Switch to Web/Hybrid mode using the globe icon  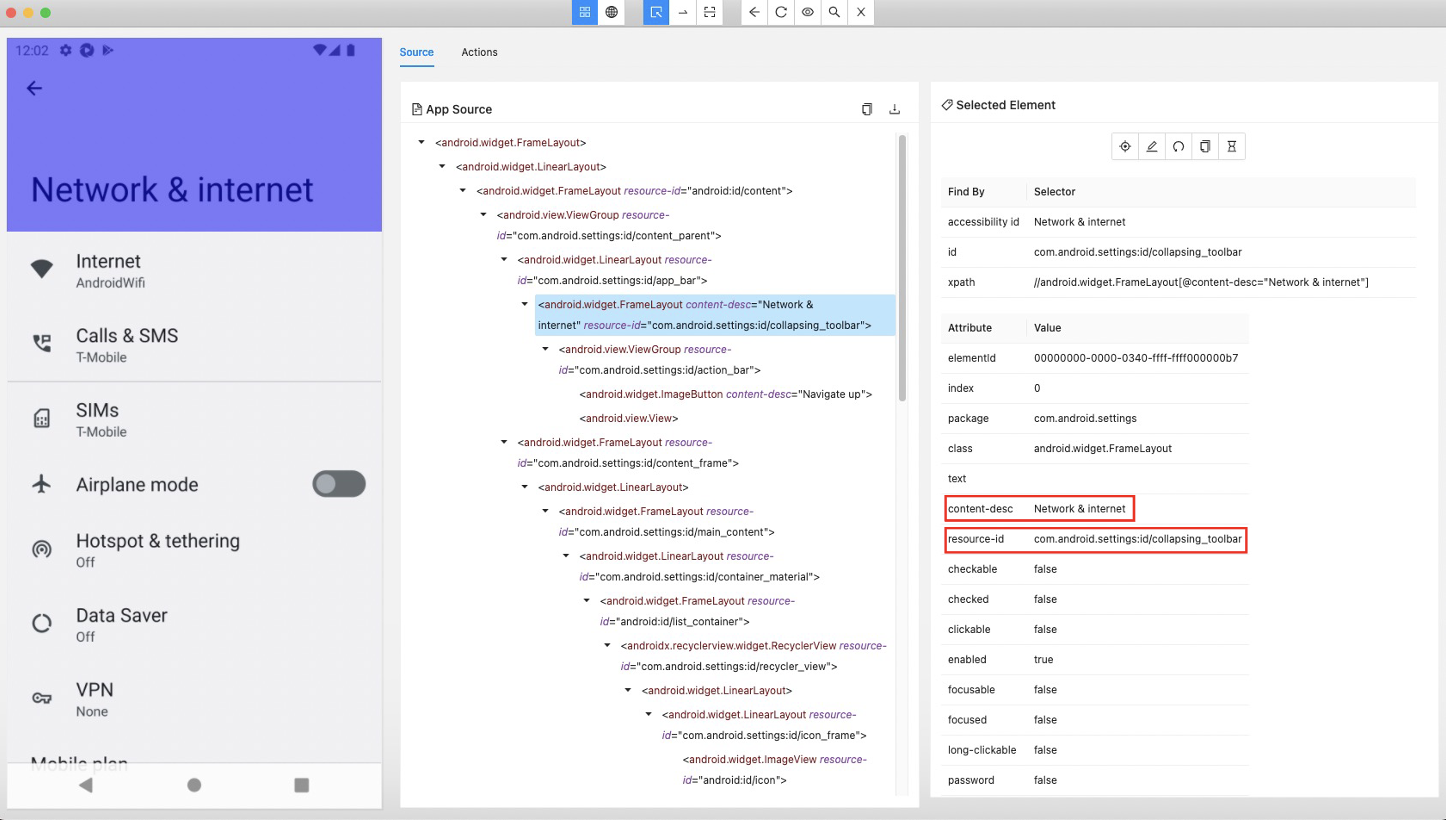[x=611, y=12]
